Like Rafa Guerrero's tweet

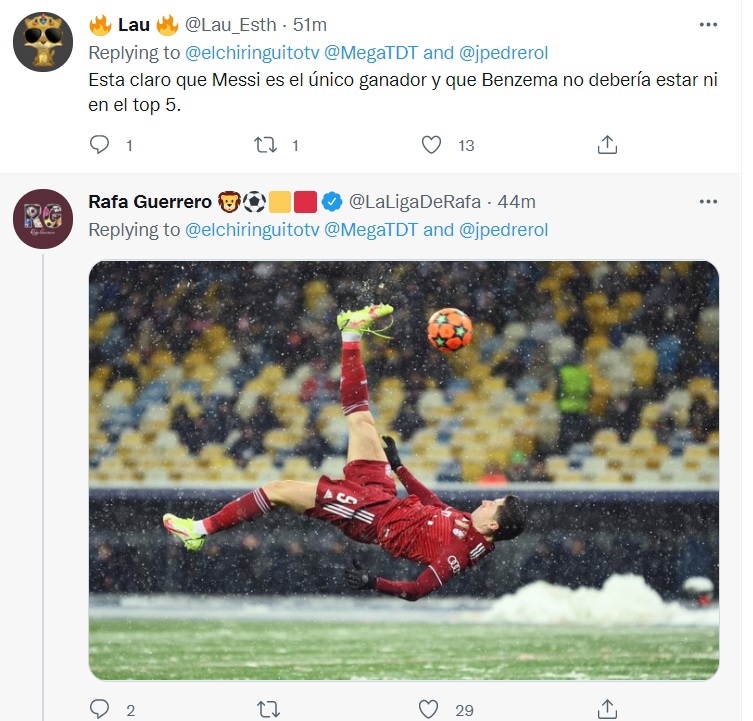pos(429,709)
